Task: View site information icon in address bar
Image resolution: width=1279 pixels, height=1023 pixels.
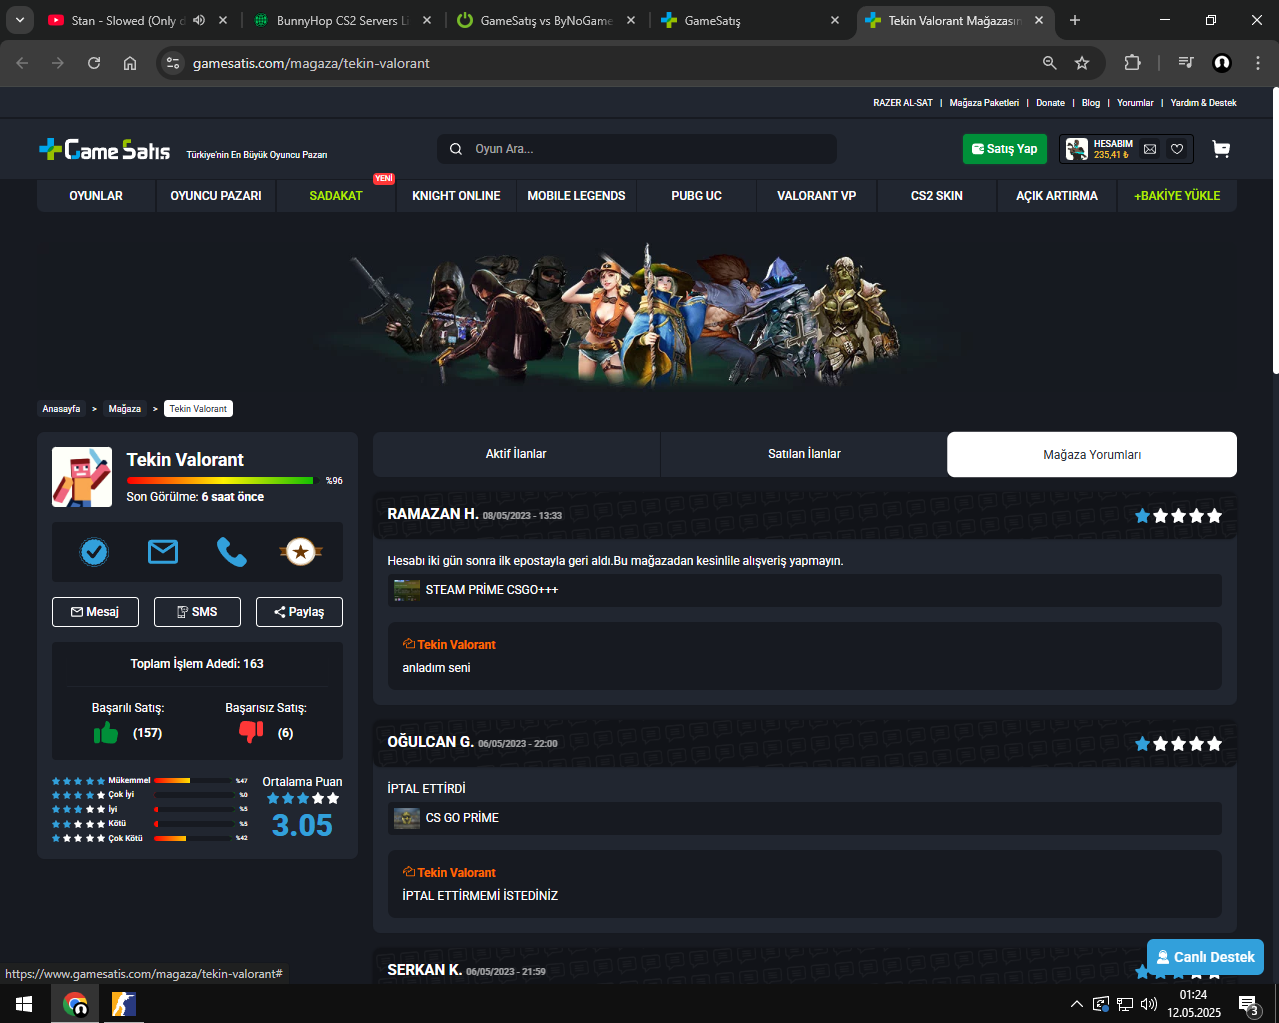Action: (x=173, y=63)
